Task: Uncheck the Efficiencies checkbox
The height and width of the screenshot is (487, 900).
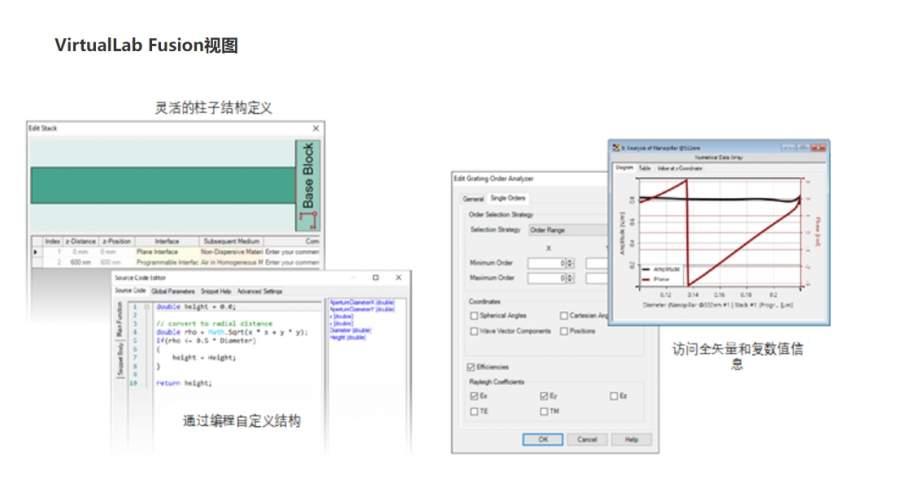Action: point(471,367)
